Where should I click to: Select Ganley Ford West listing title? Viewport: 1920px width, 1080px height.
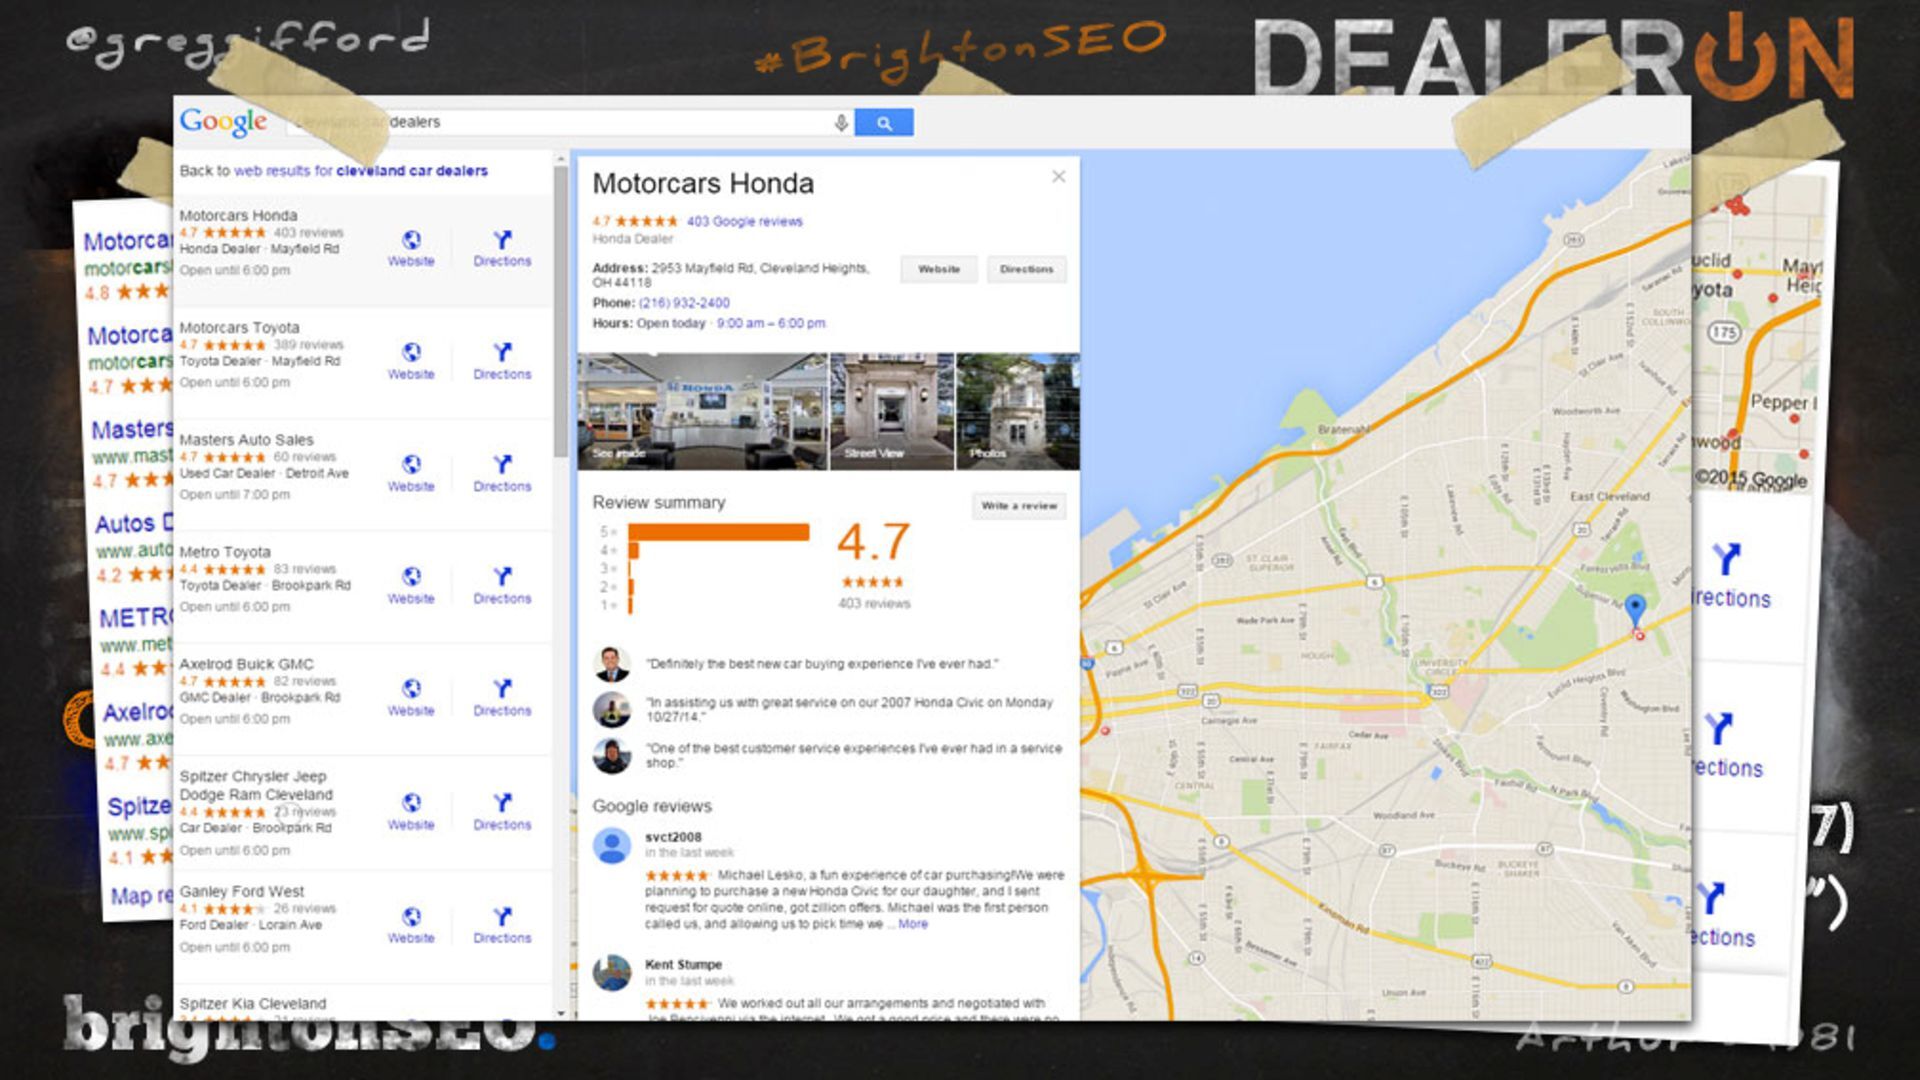(241, 891)
